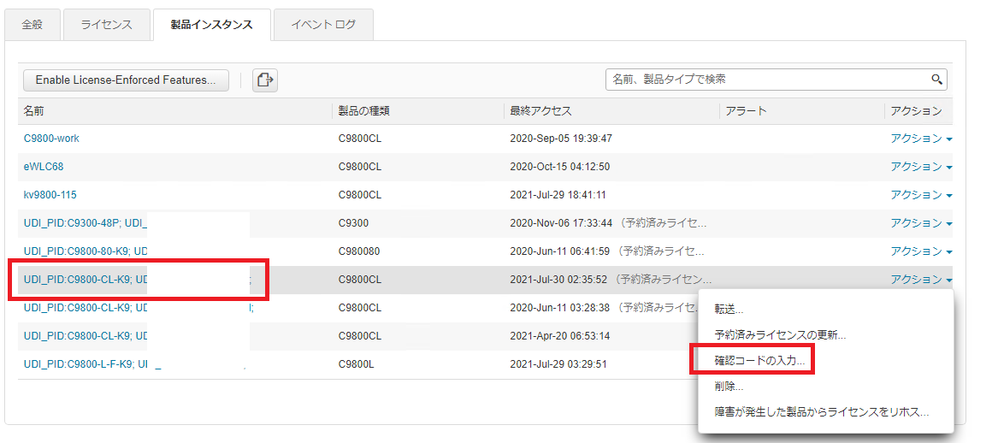Click the アラート column header
This screenshot has height=443, width=998.
point(746,111)
